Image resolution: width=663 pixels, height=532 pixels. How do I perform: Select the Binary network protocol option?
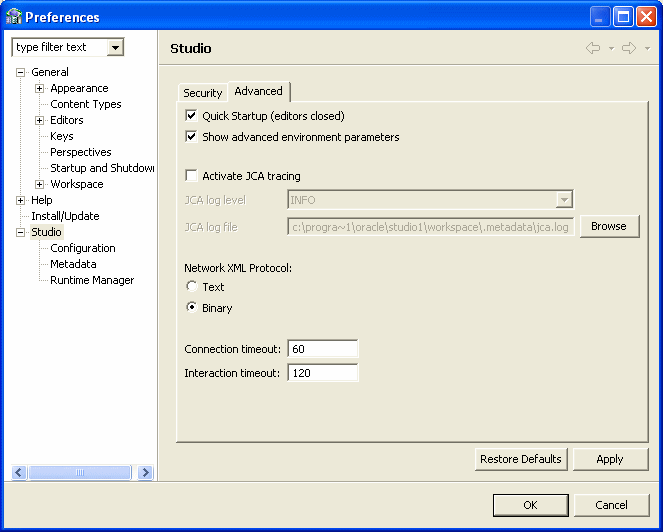click(191, 308)
